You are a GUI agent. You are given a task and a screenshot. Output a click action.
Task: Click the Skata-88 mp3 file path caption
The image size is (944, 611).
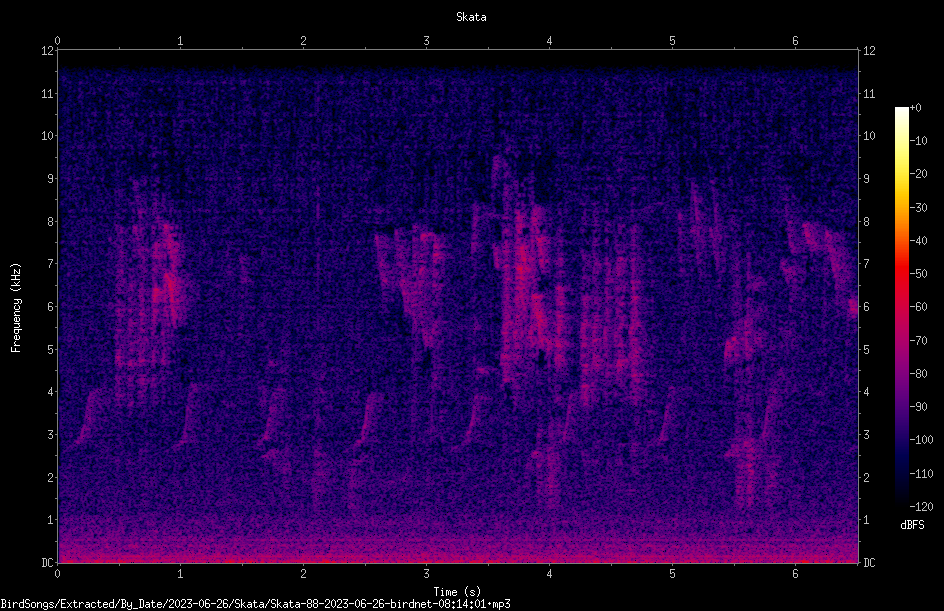[255, 604]
